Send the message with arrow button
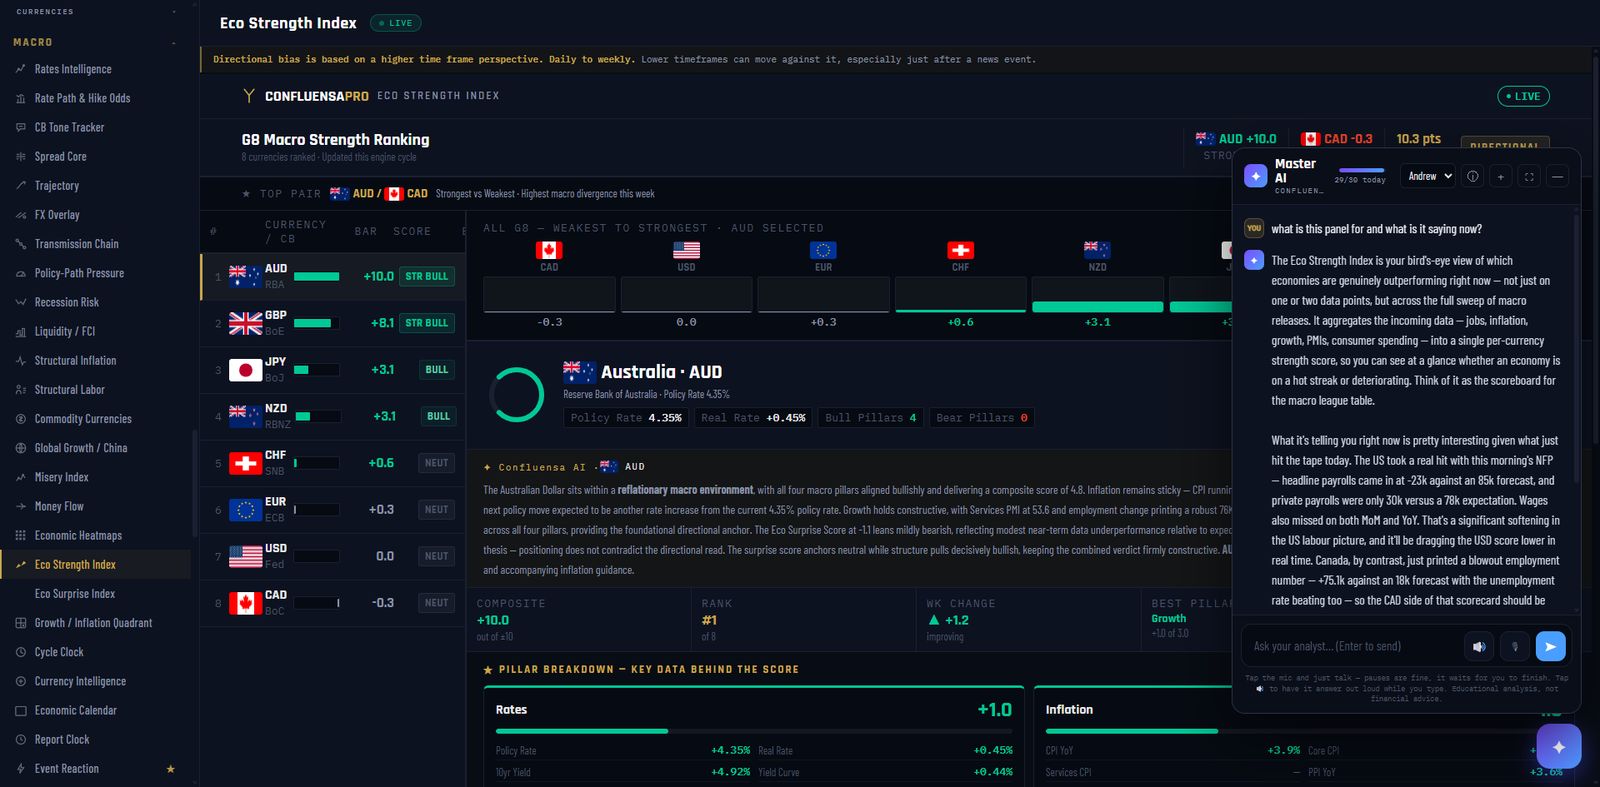The height and width of the screenshot is (787, 1600). (x=1550, y=646)
